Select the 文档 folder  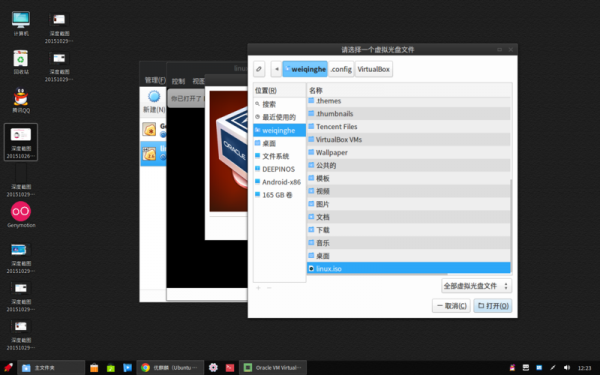[408, 217]
